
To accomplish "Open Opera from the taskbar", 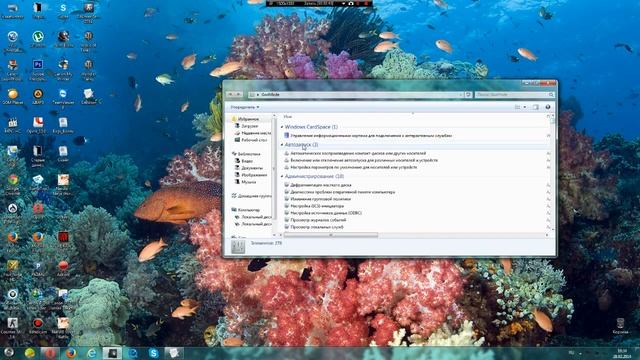I will [x=50, y=353].
